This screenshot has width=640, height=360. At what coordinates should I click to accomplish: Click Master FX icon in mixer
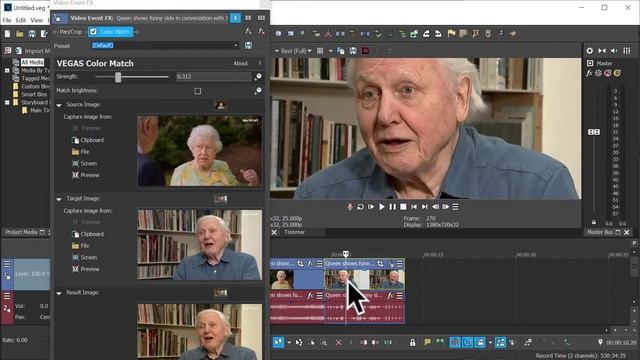589,73
